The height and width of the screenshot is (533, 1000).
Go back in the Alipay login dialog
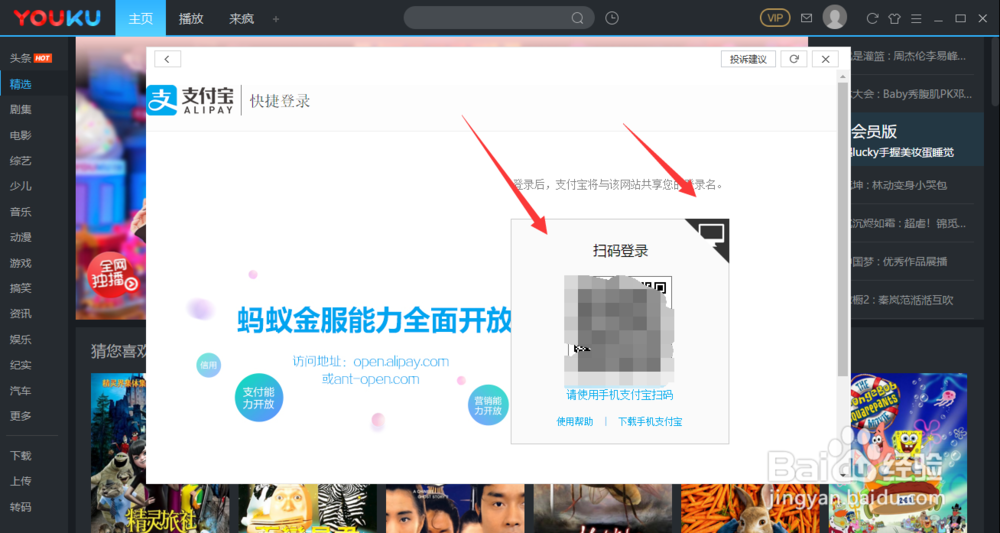click(x=167, y=59)
